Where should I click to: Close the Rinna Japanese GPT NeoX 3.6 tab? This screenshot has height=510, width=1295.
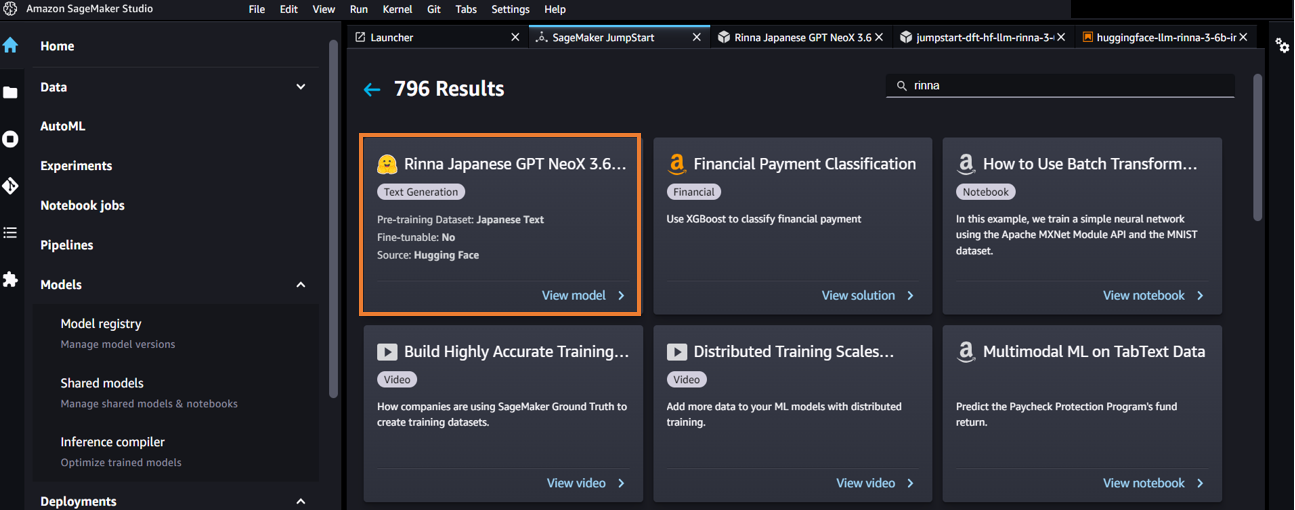[x=878, y=37]
